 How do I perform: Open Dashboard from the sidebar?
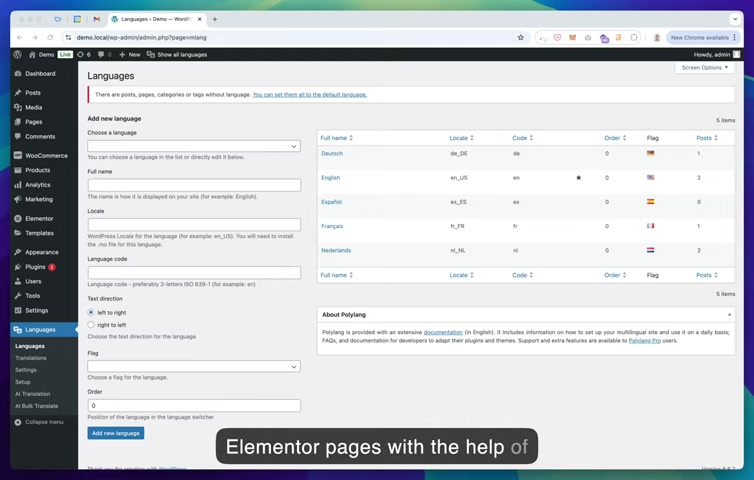[40, 74]
